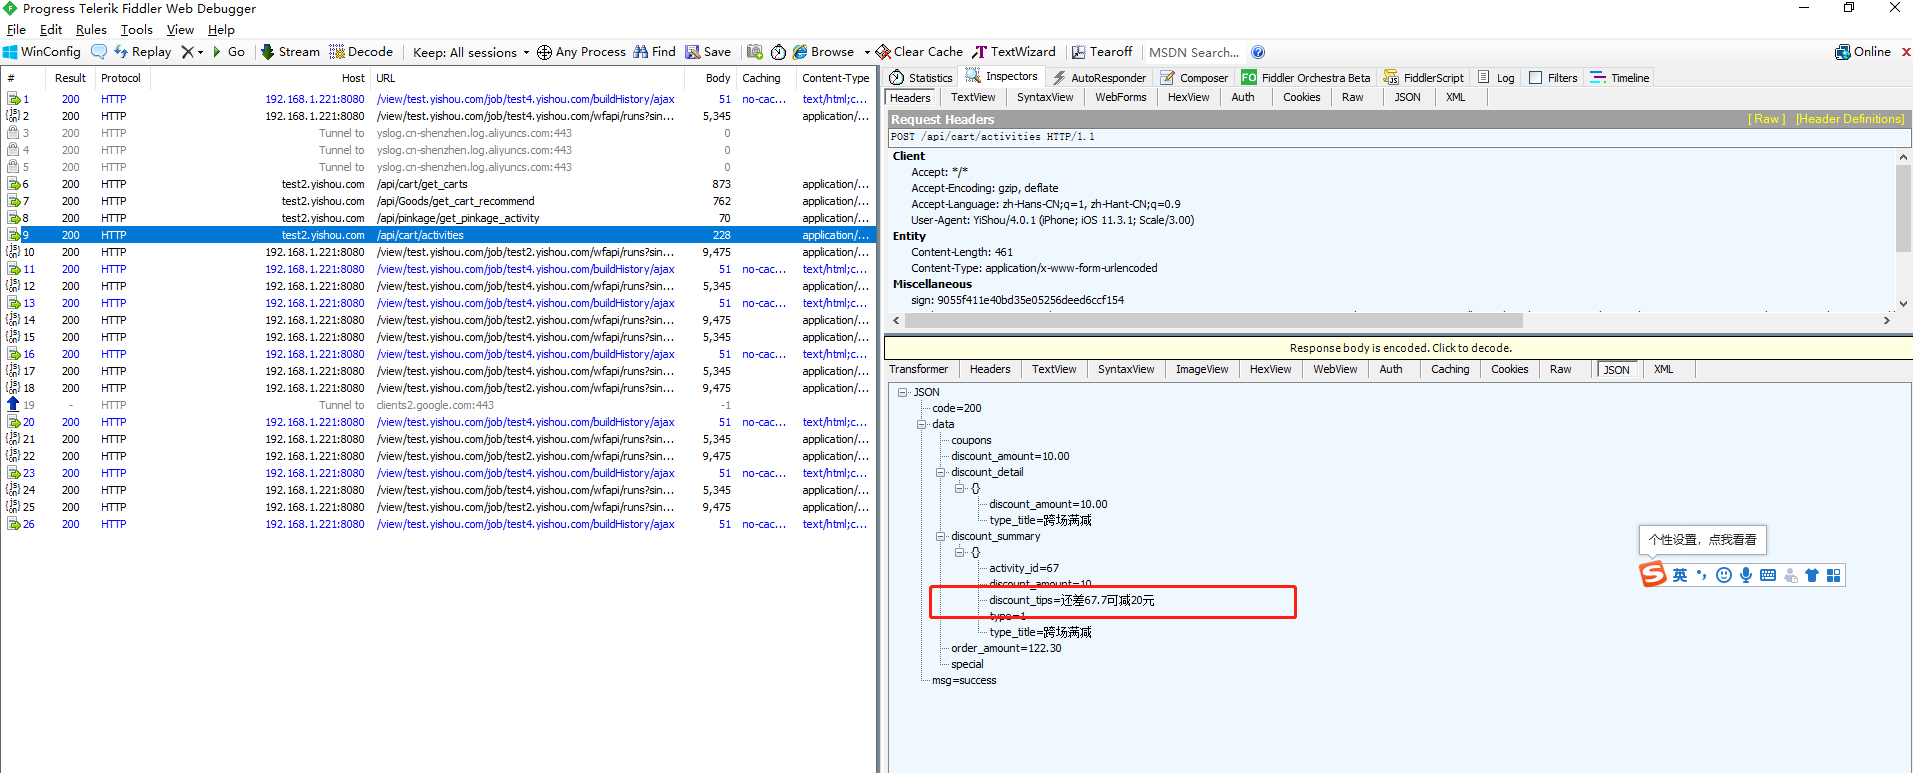Toggle Stream mode in toolbar

click(x=290, y=52)
